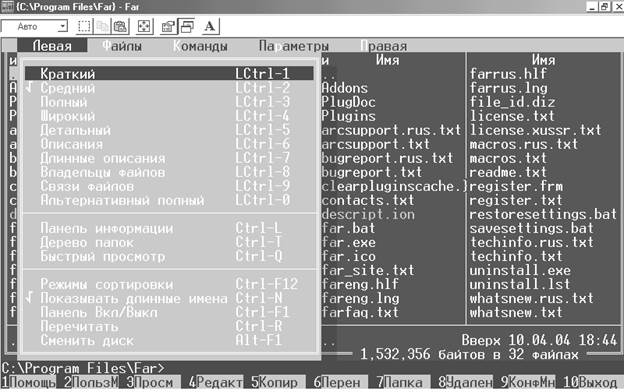Click F1 Помощь key bar button
This screenshot has height=392, width=624.
click(x=29, y=382)
